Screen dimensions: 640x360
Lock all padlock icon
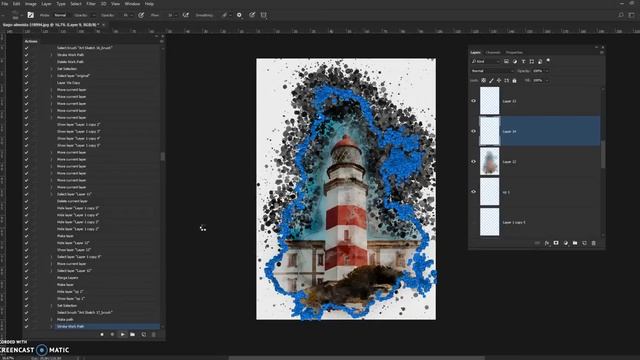[514, 81]
